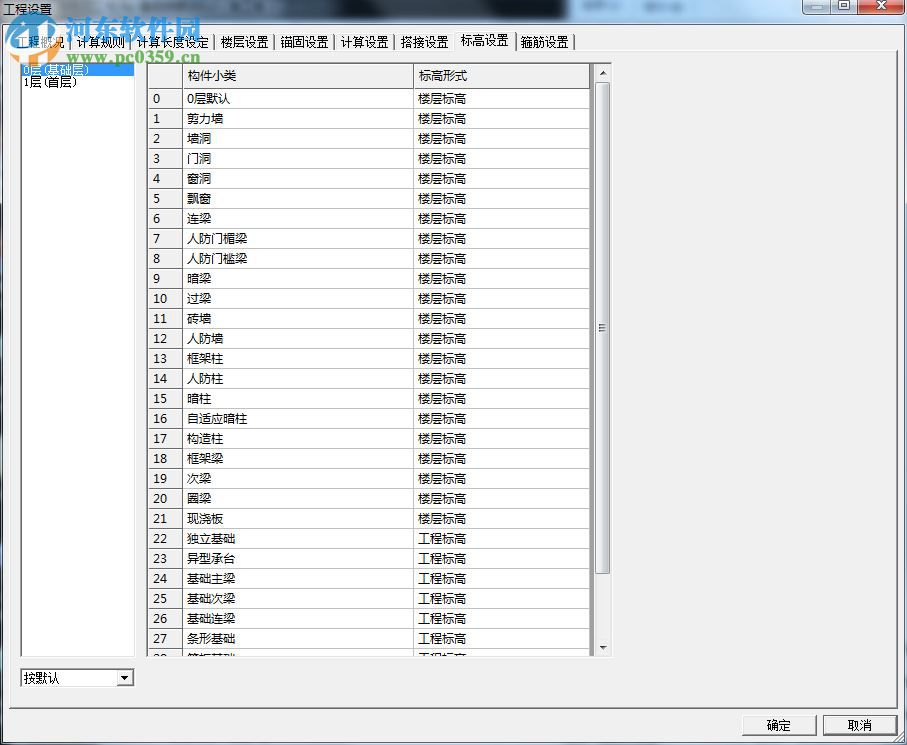Viewport: 907px width, 745px height.
Task: Click 工程标高 value for 独立基础 row
Action: pyautogui.click(x=502, y=539)
